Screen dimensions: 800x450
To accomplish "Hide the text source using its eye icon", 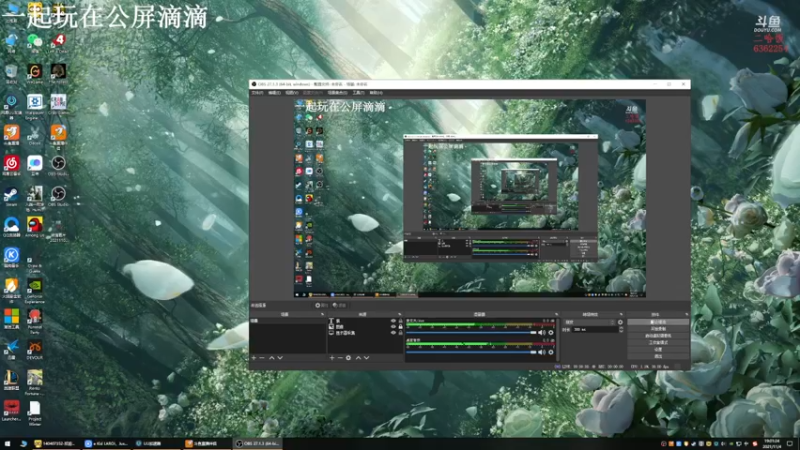I will pyautogui.click(x=393, y=321).
